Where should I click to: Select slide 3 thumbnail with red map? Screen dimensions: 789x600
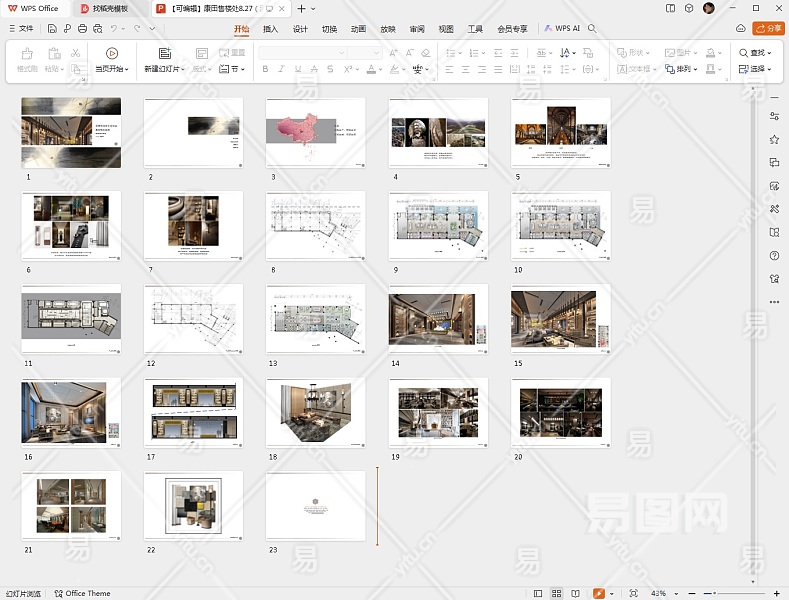[315, 132]
